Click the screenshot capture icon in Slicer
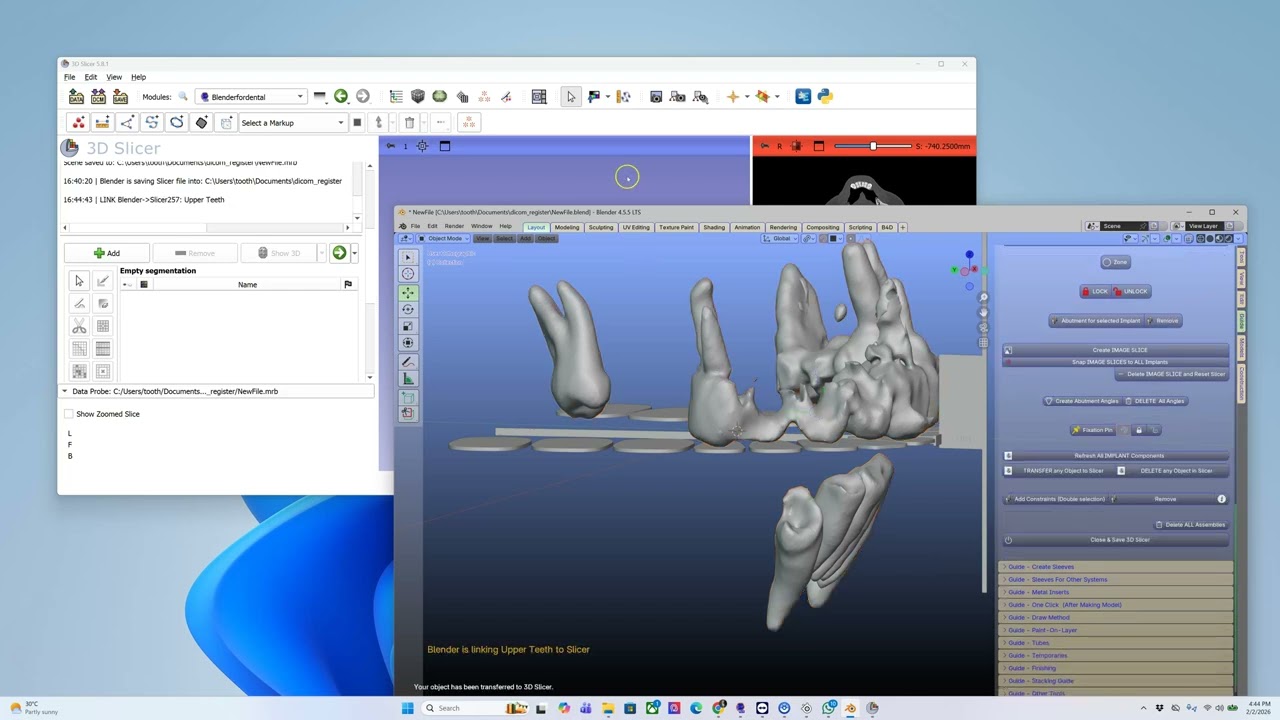 click(656, 96)
